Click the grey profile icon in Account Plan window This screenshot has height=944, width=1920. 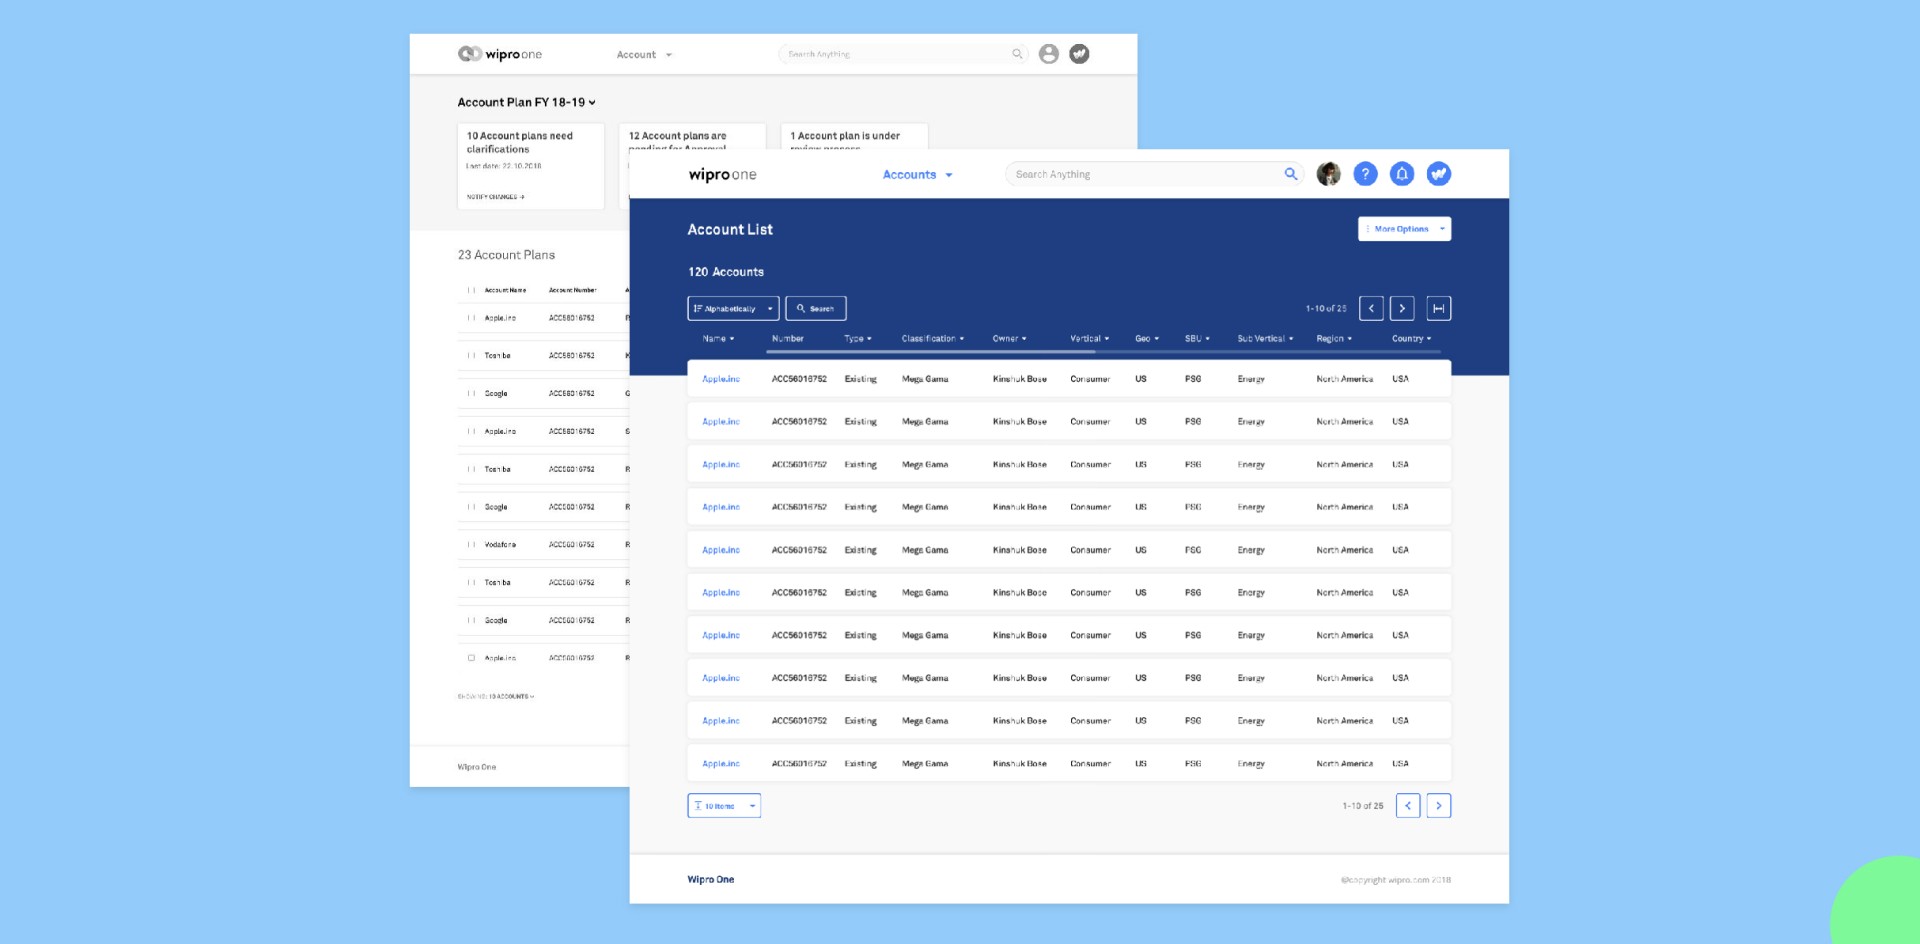tap(1049, 54)
